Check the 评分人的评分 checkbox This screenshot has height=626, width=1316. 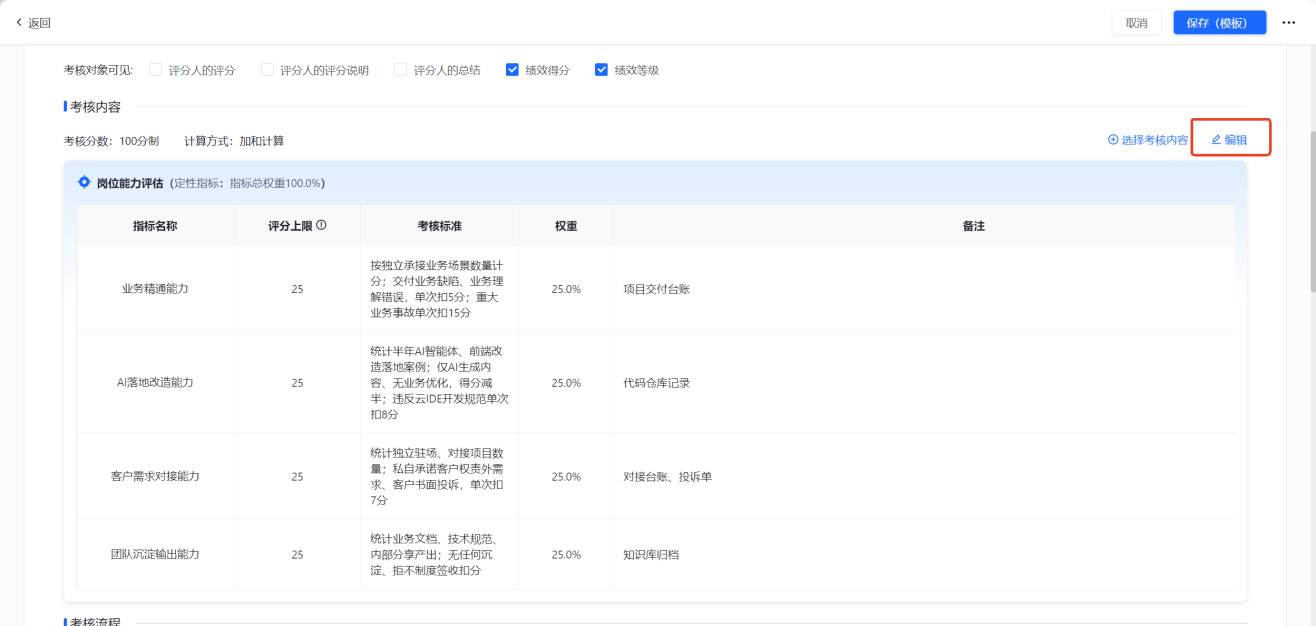tap(155, 70)
